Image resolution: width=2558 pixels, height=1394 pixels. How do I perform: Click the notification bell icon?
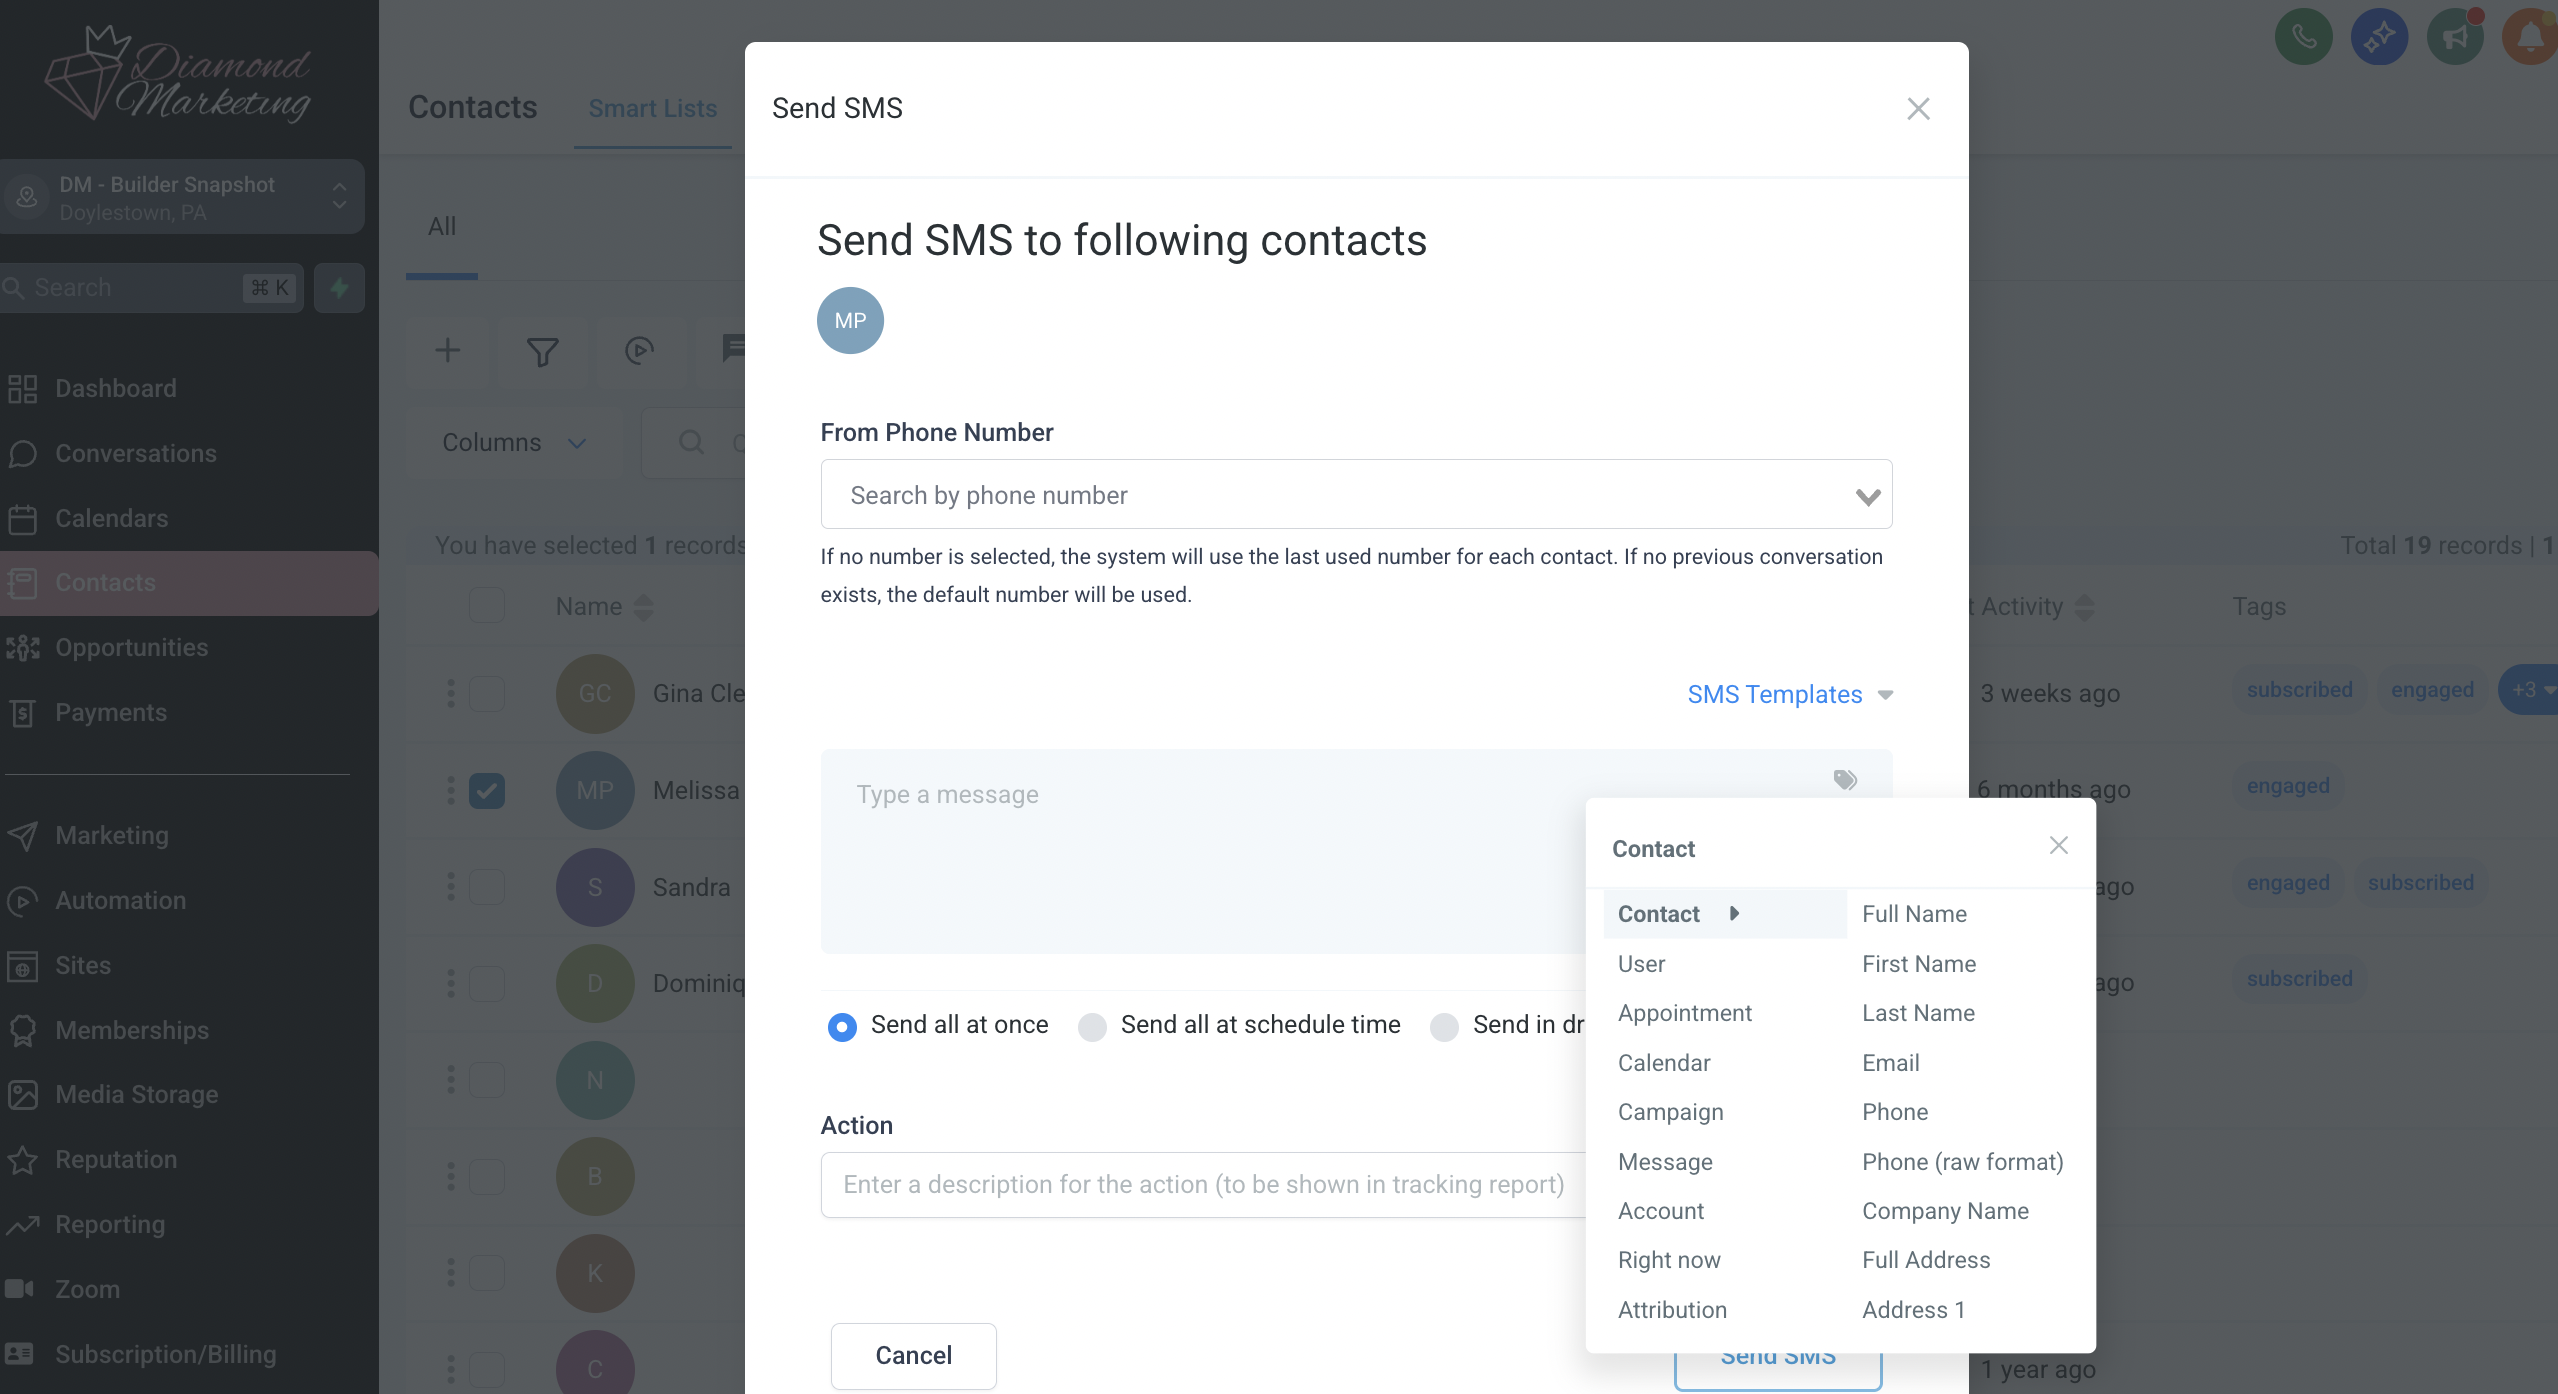coord(2530,37)
